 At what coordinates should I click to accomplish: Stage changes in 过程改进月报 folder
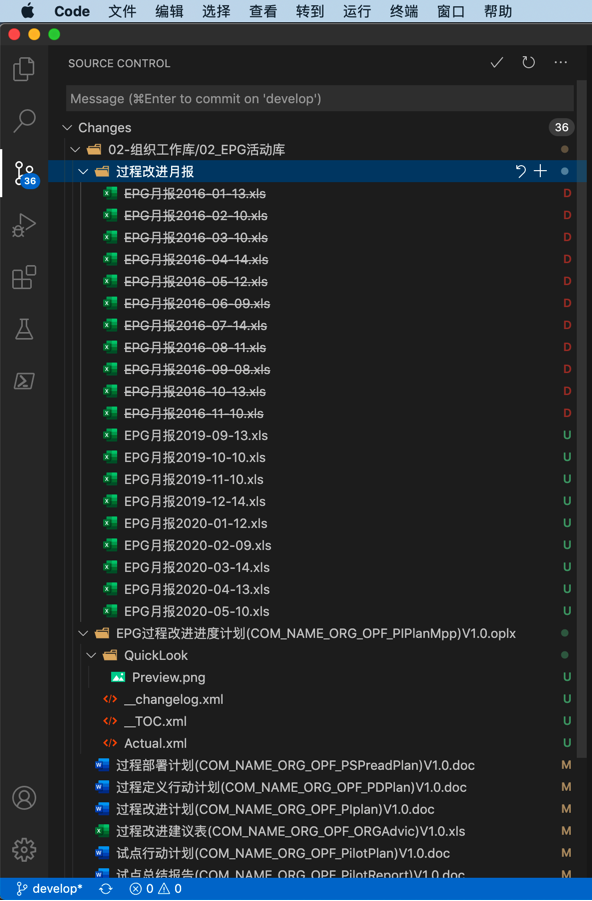click(x=540, y=171)
